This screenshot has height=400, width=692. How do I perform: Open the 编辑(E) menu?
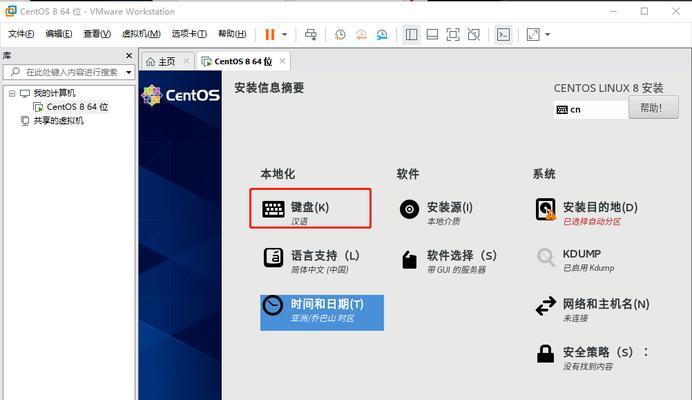(x=59, y=34)
